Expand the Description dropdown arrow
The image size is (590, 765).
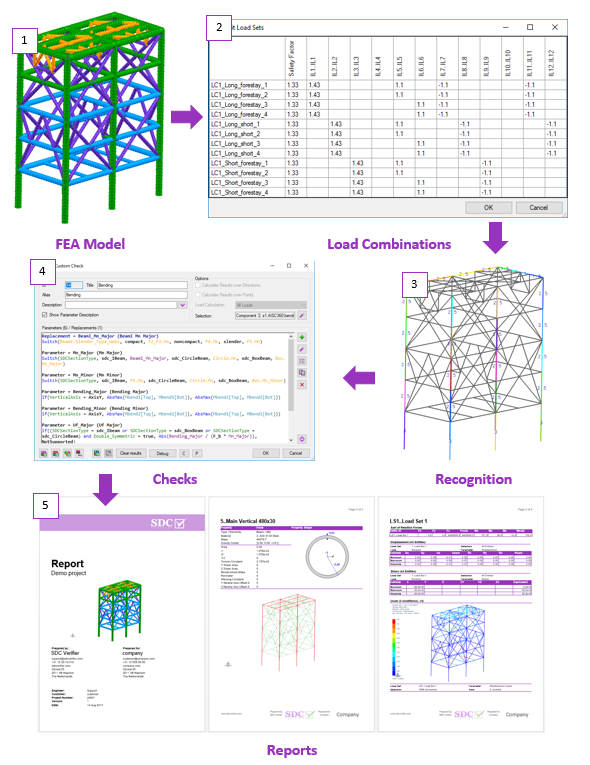click(183, 305)
